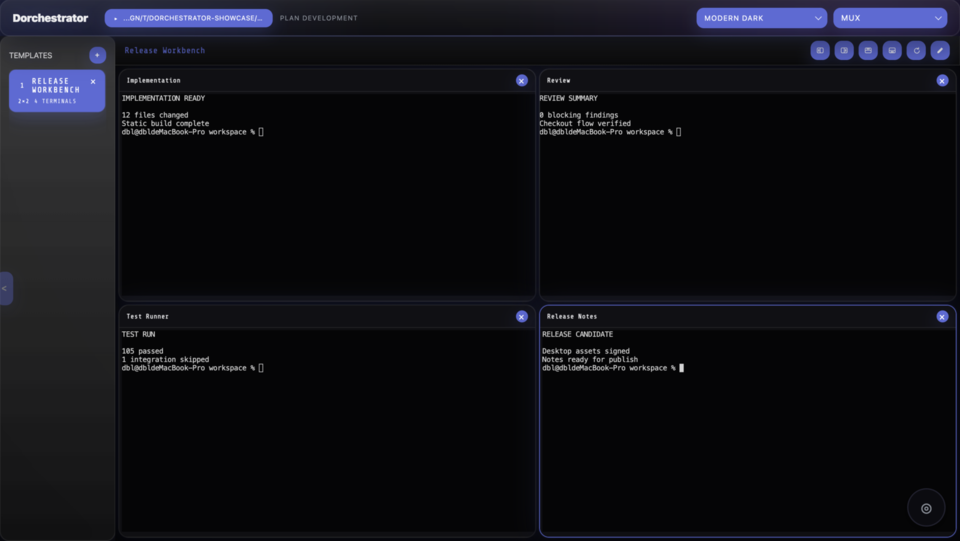
Task: Focus the Test Runner pane shell prompt
Action: click(x=192, y=368)
